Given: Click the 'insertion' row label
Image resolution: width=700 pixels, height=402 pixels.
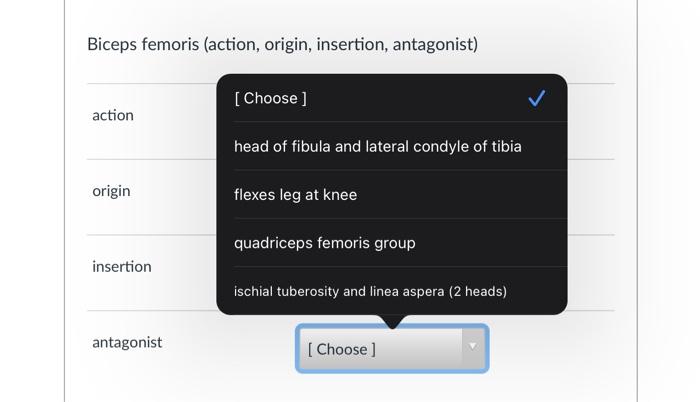Looking at the screenshot, I should click(122, 267).
